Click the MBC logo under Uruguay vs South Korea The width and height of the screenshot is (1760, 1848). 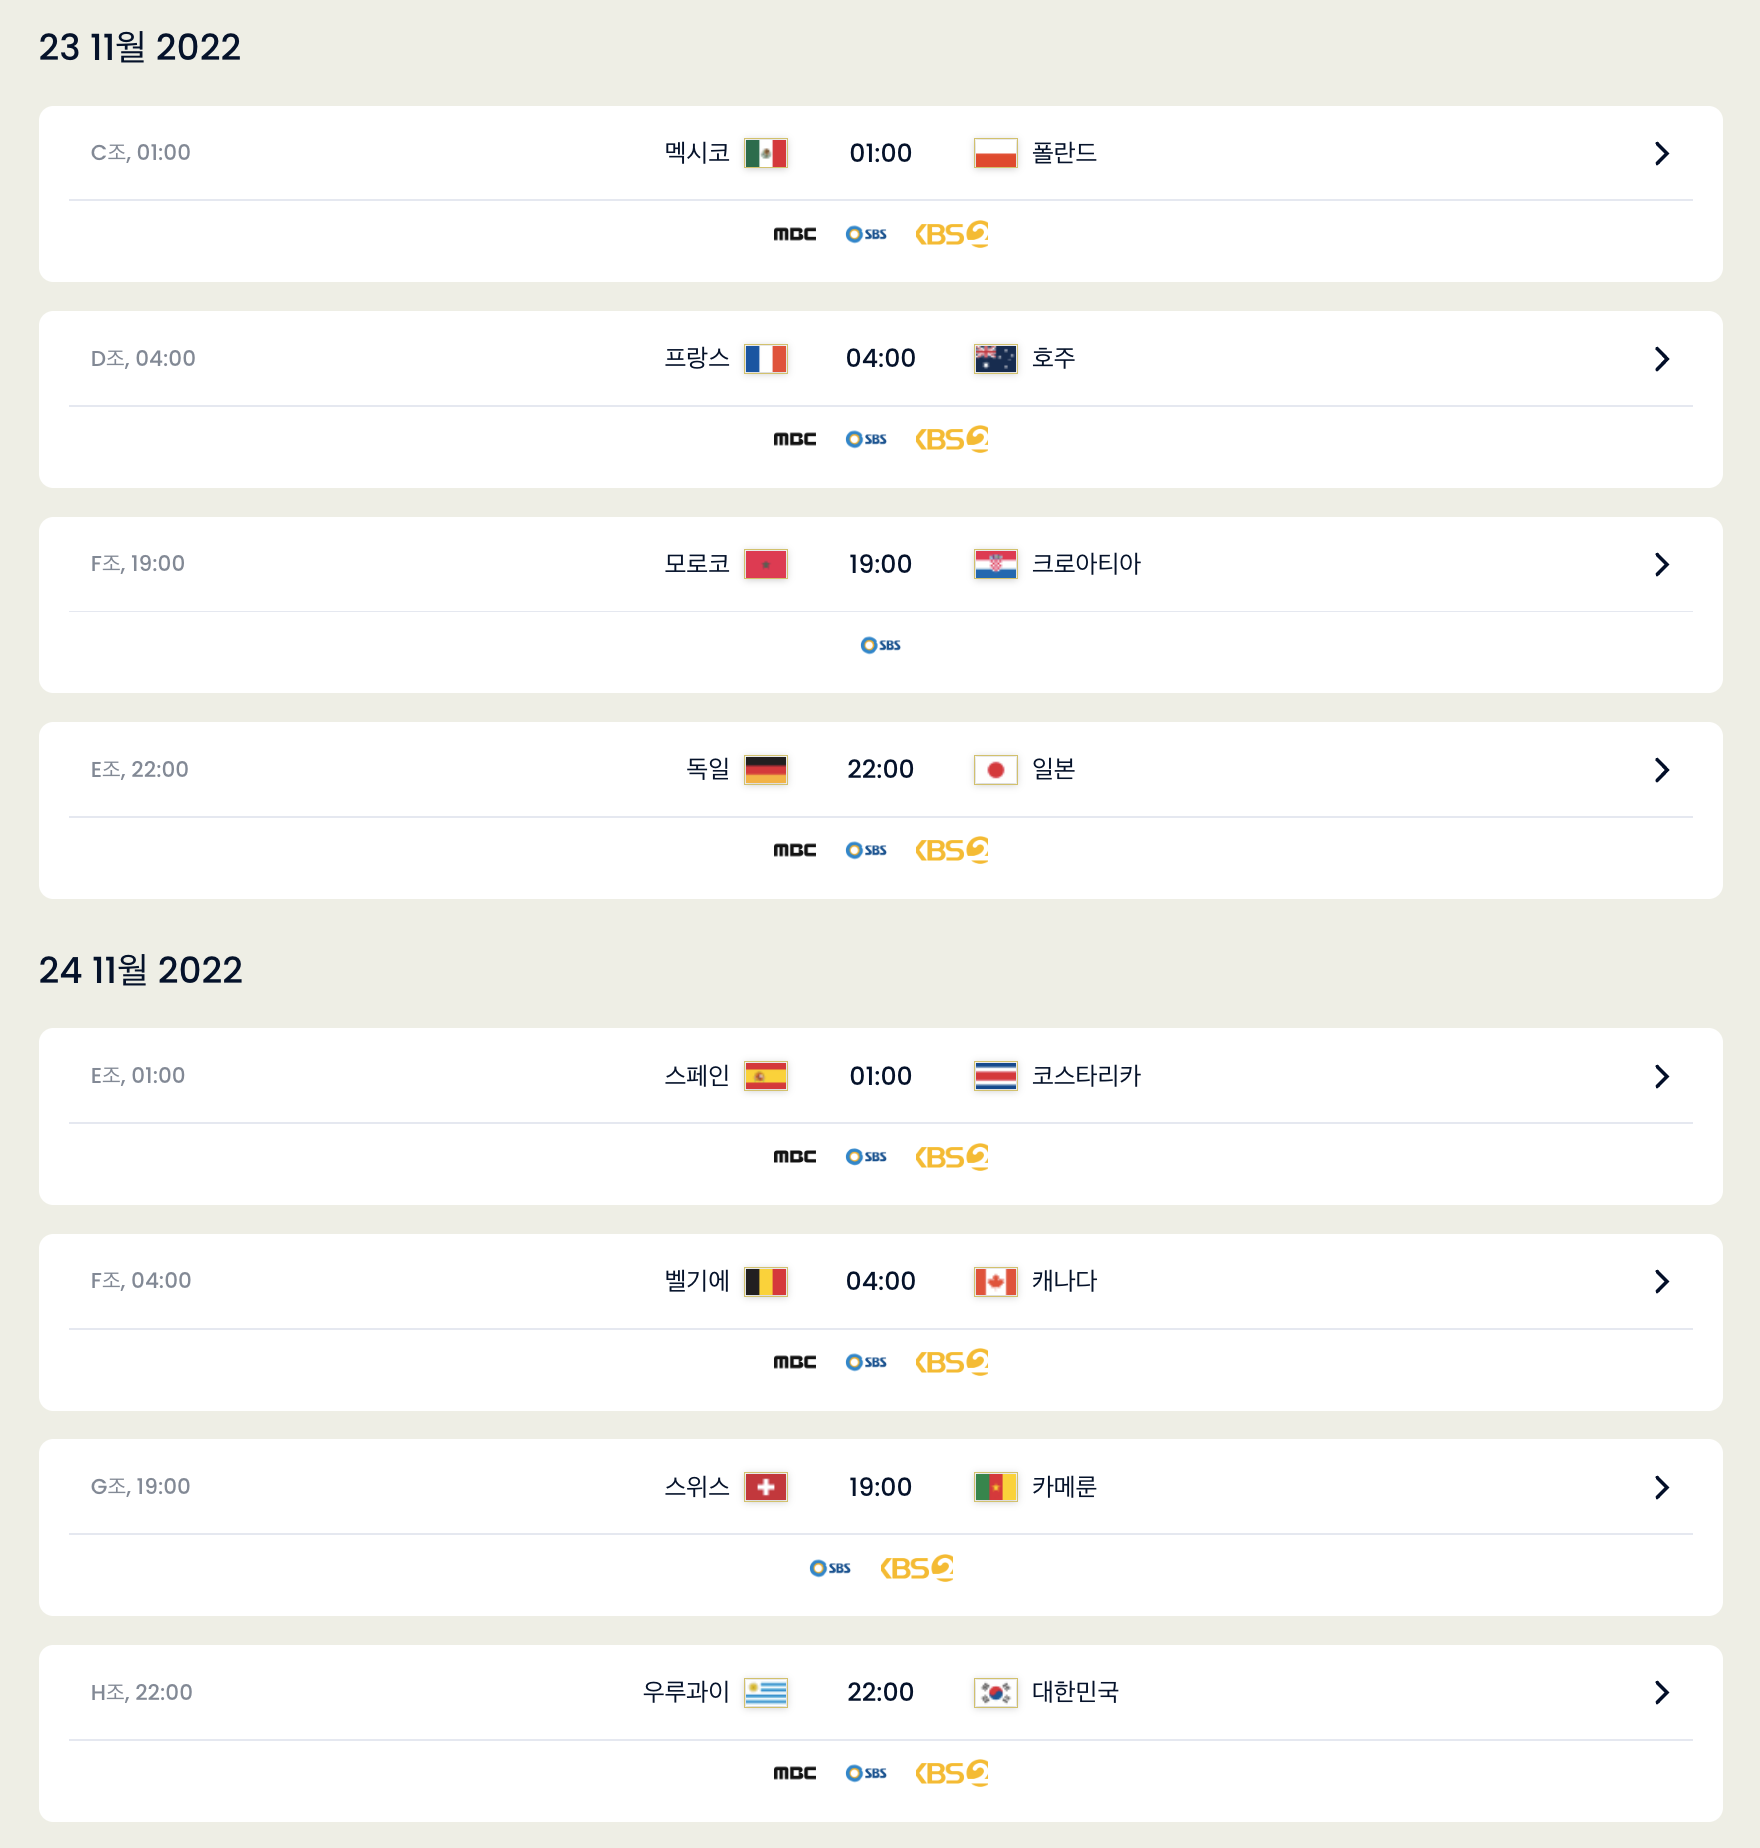tap(794, 1773)
